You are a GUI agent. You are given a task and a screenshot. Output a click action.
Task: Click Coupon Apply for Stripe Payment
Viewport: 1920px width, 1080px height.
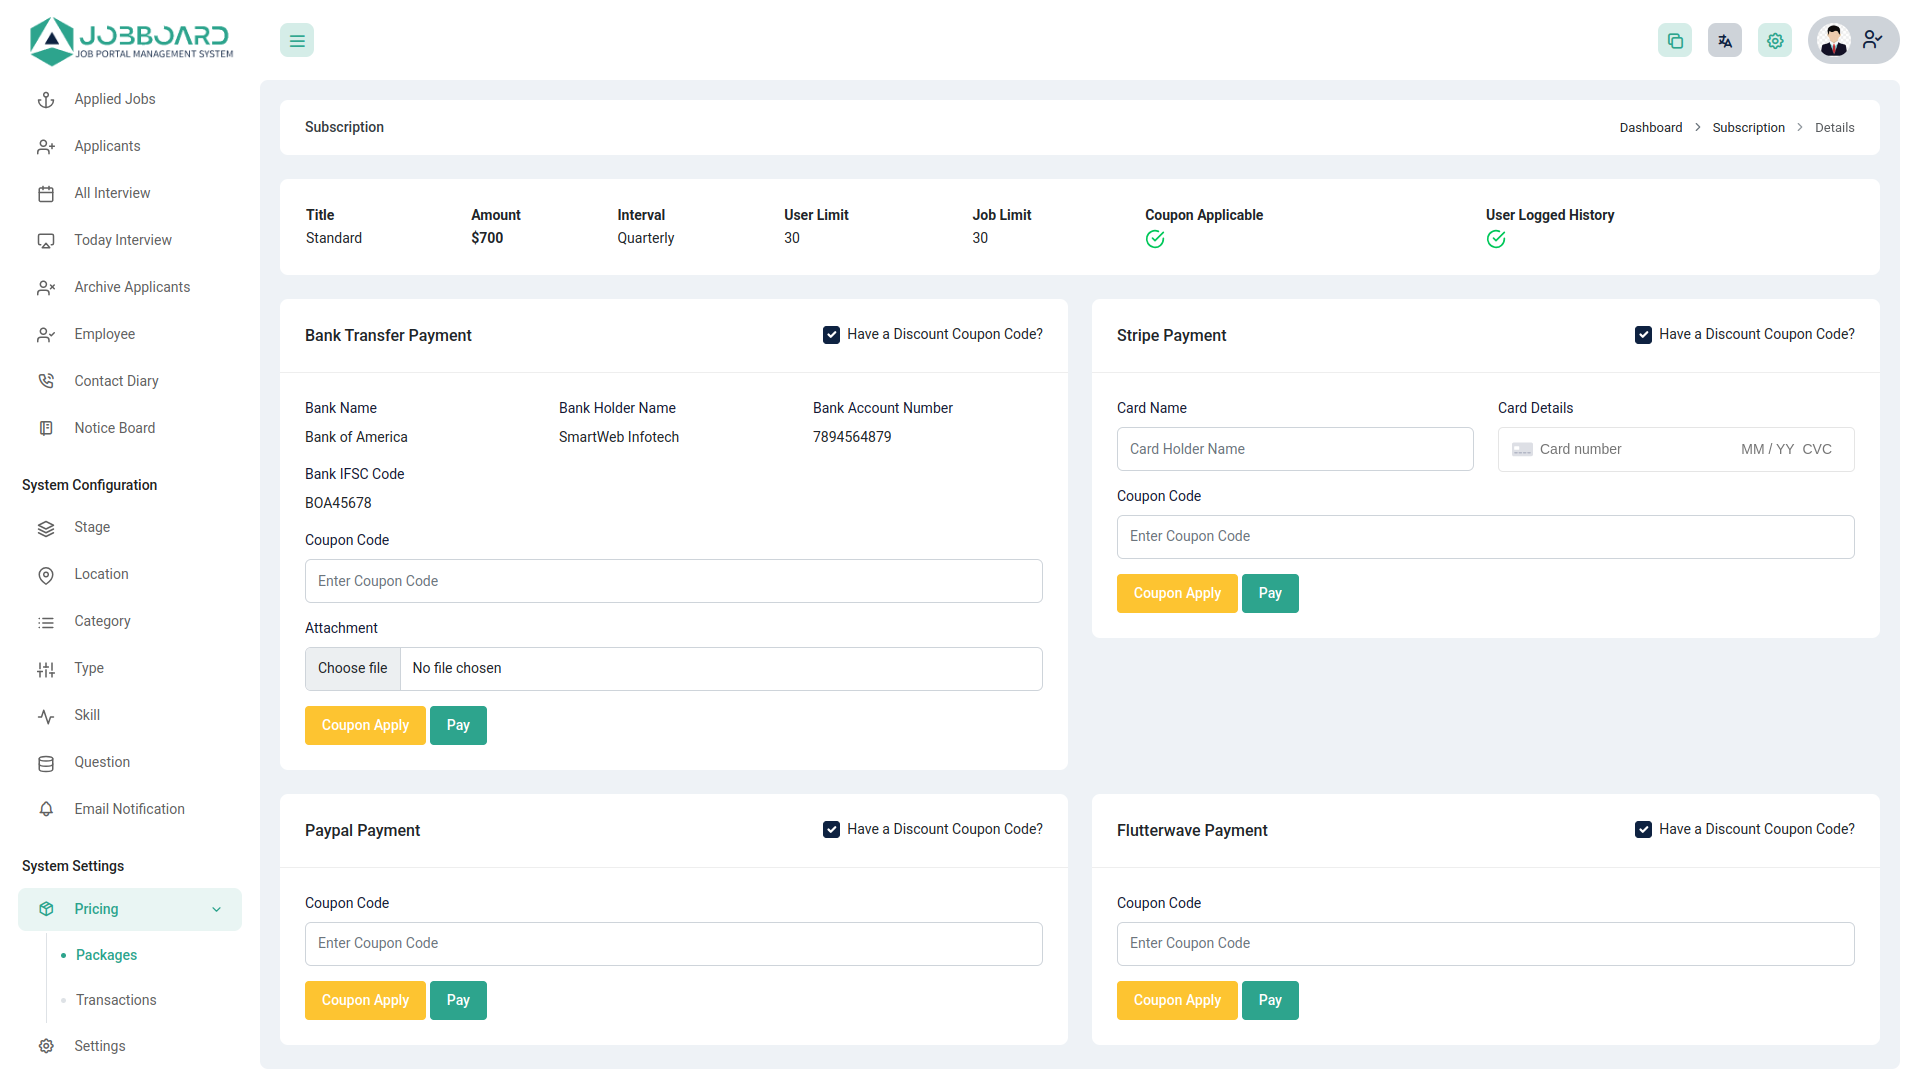tap(1177, 593)
